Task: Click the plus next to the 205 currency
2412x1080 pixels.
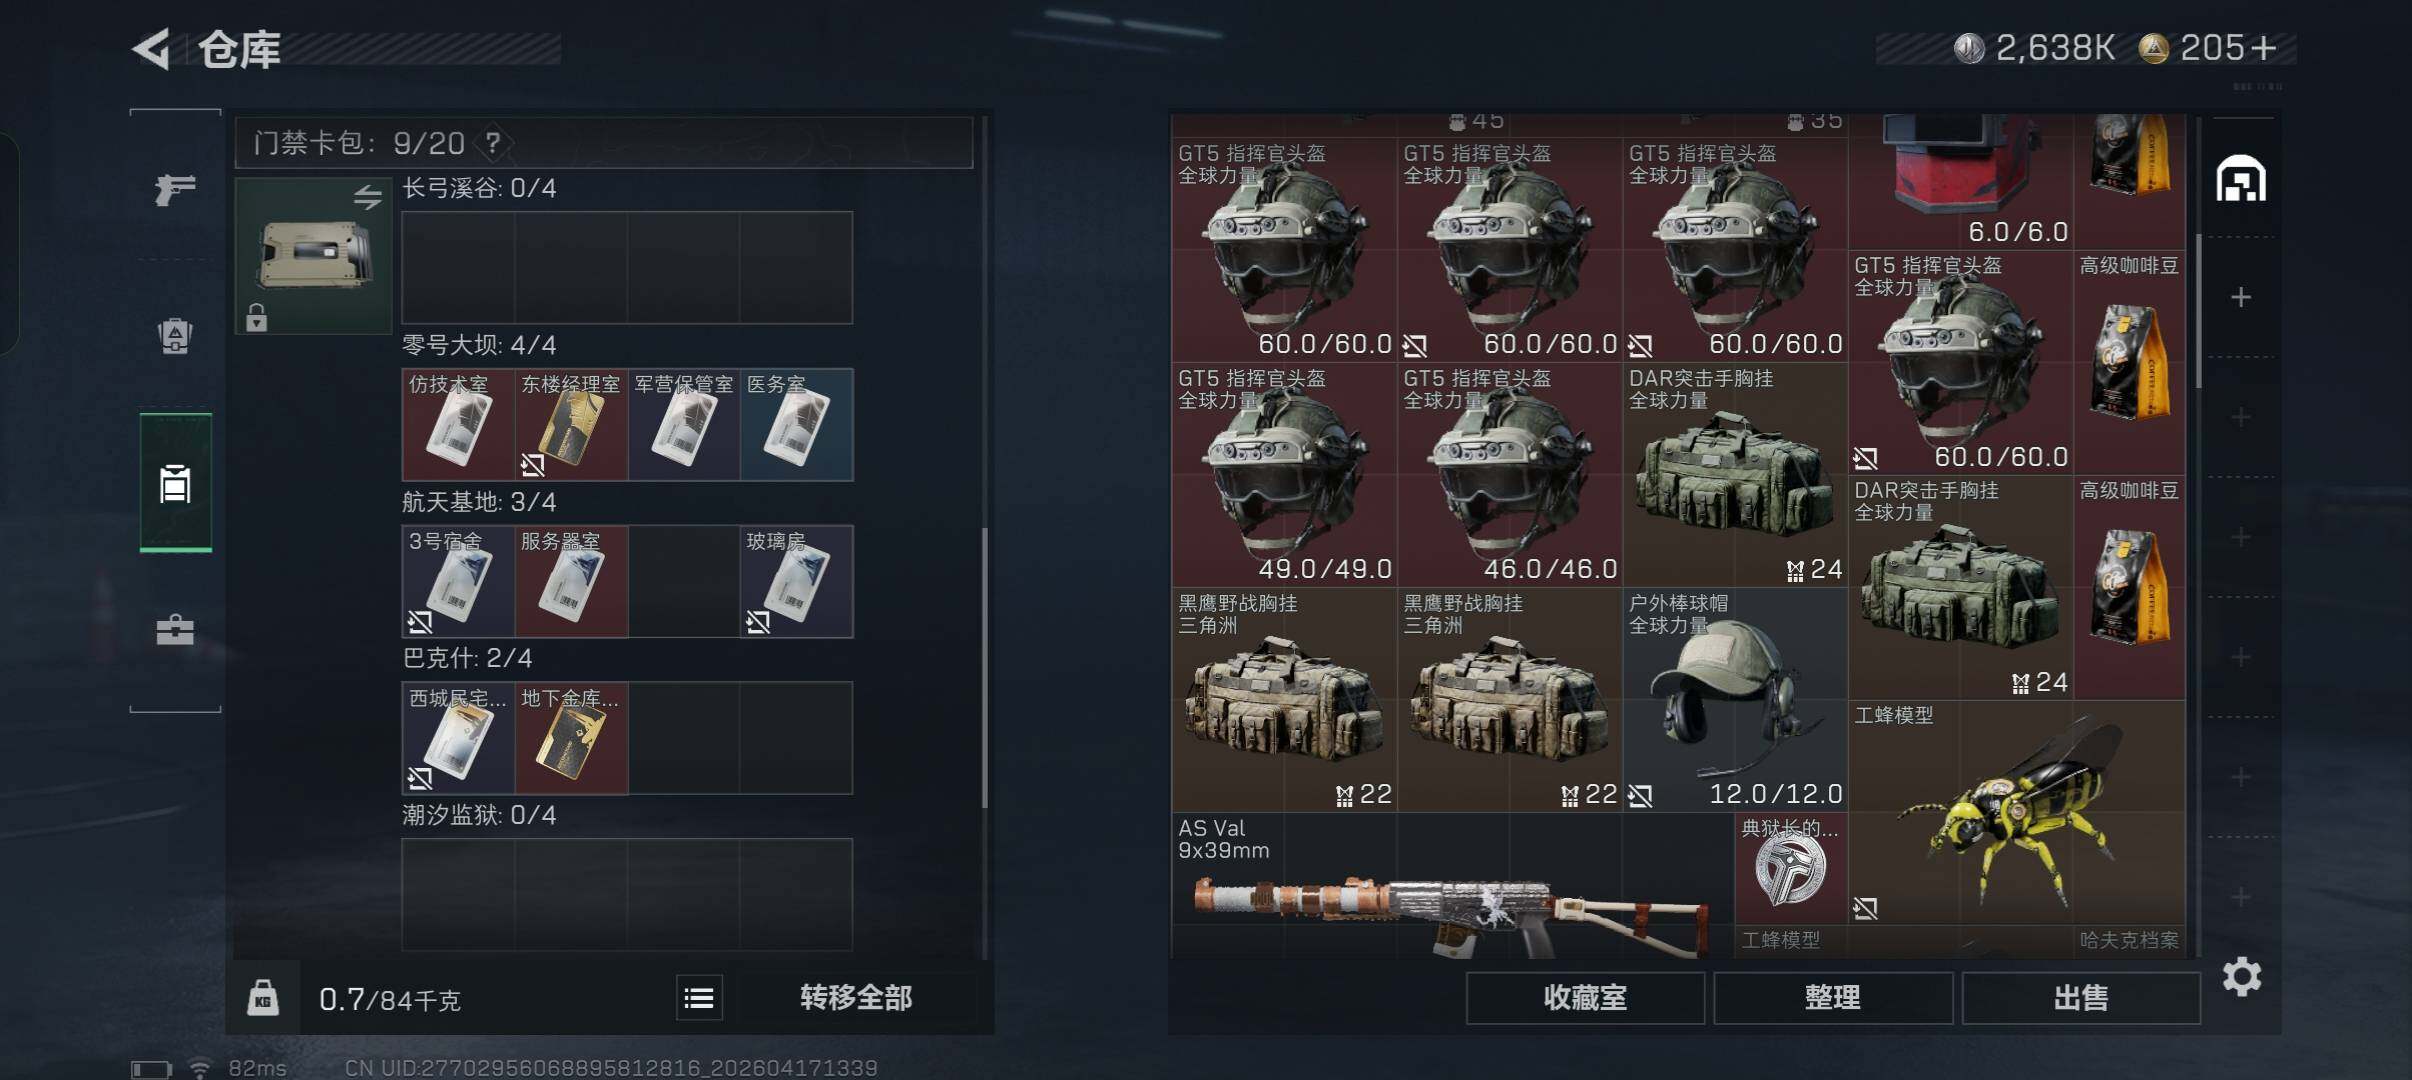Action: click(2264, 48)
